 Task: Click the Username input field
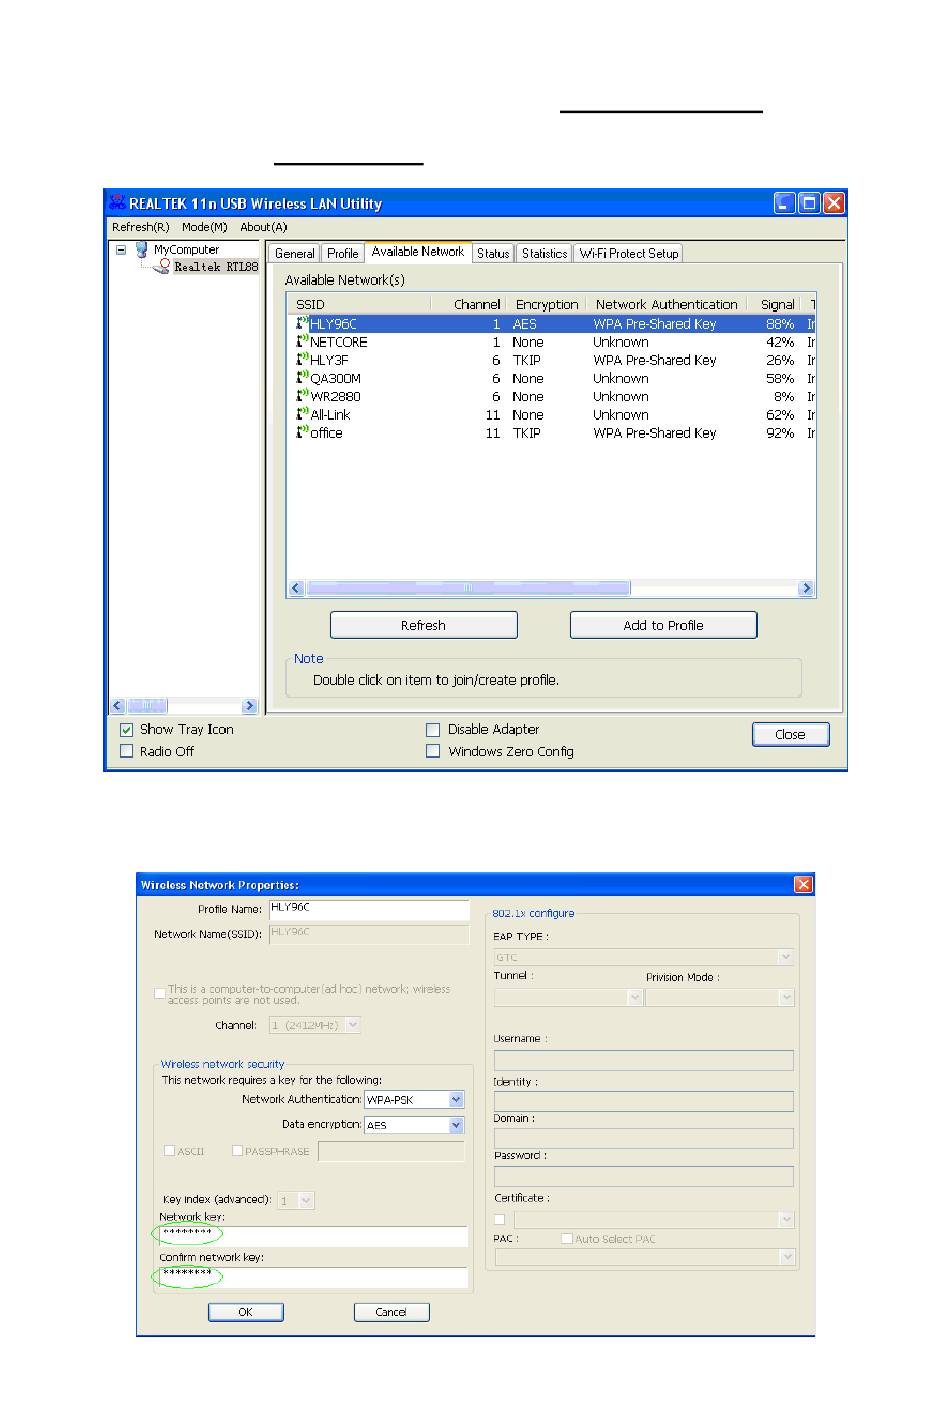644,1060
